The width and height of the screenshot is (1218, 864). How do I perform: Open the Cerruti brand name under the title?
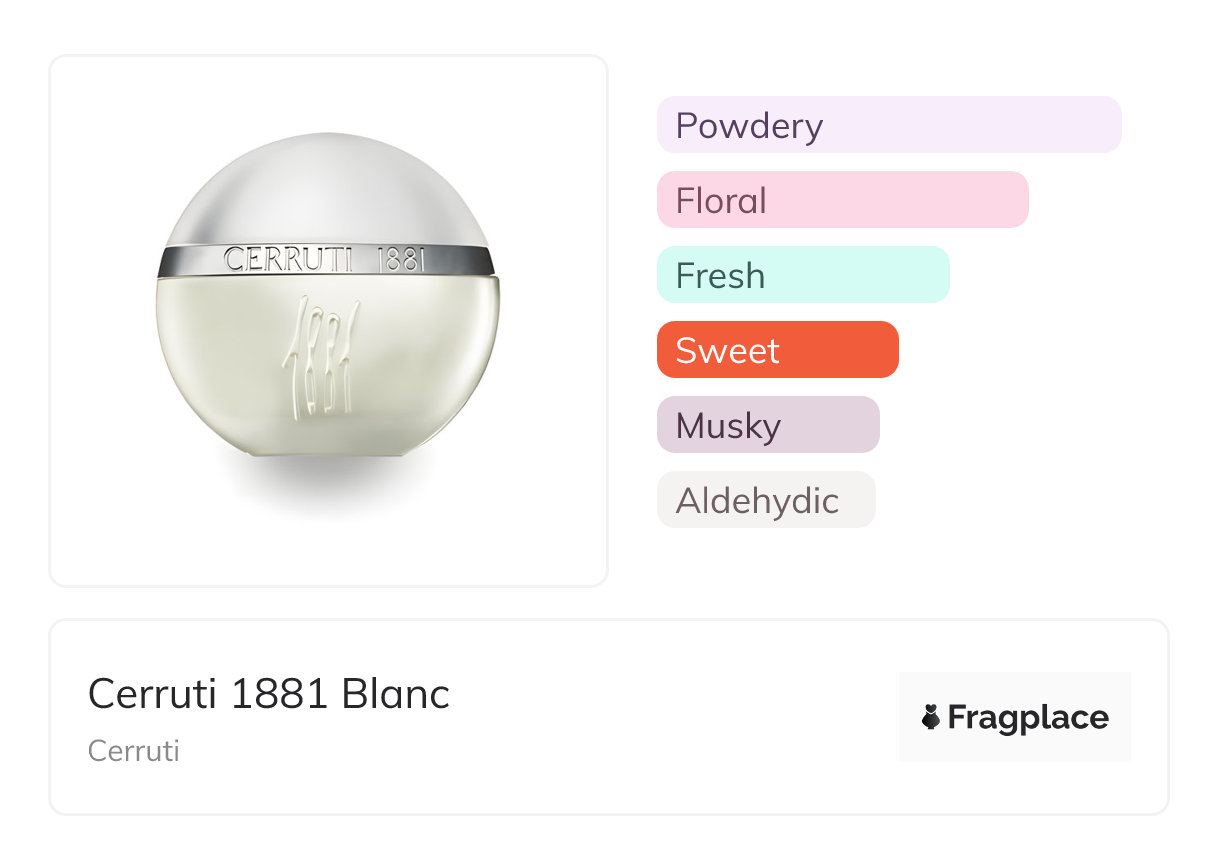(x=134, y=751)
